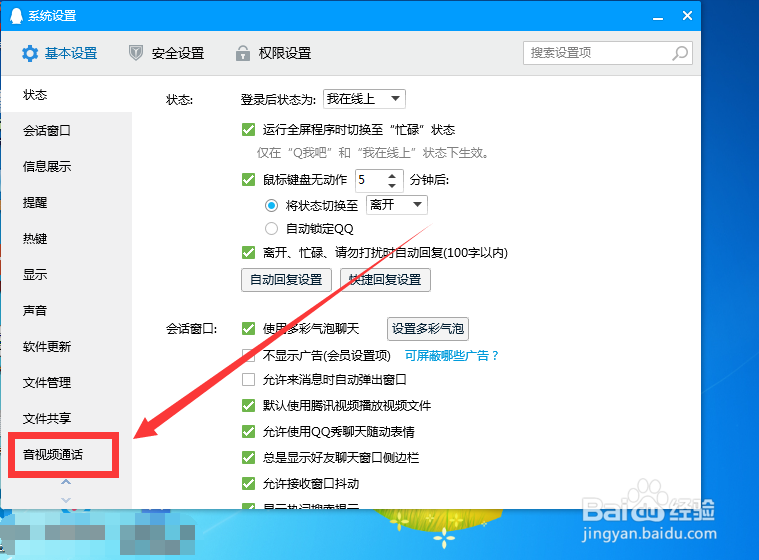Select 文件共享 in the sidebar
Screen dimensions: 759x560
(x=66, y=418)
